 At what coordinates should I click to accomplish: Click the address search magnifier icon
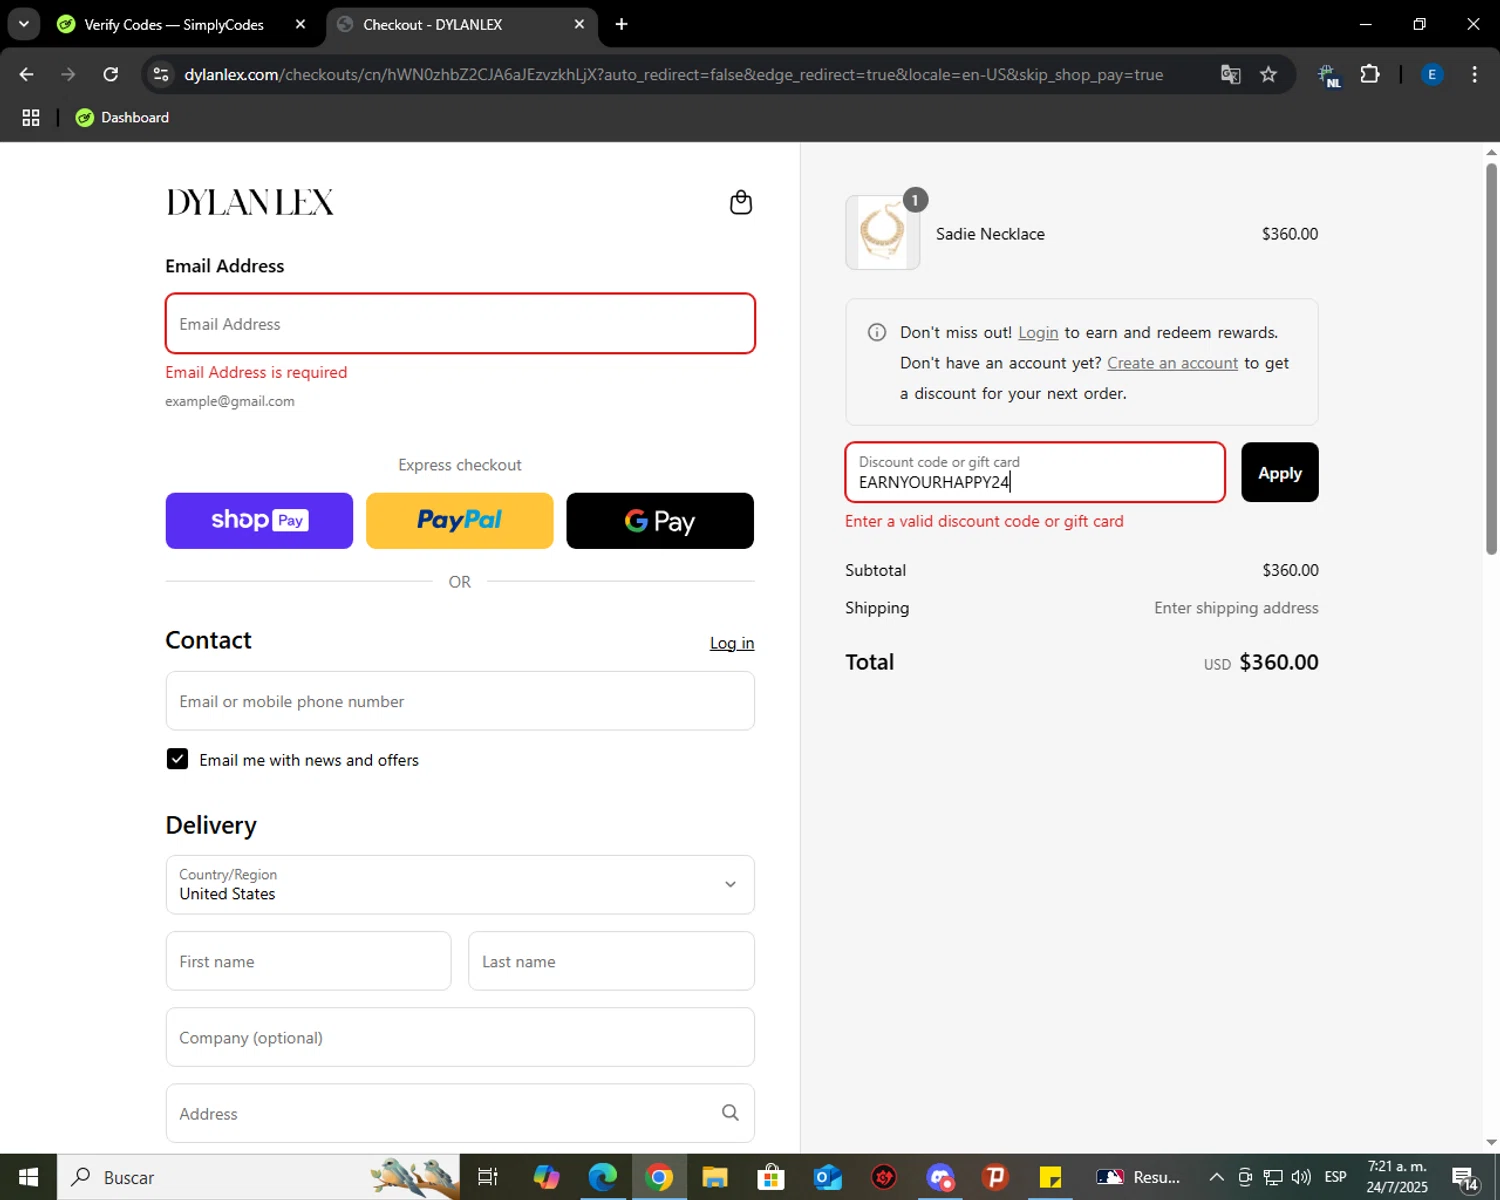click(x=730, y=1113)
